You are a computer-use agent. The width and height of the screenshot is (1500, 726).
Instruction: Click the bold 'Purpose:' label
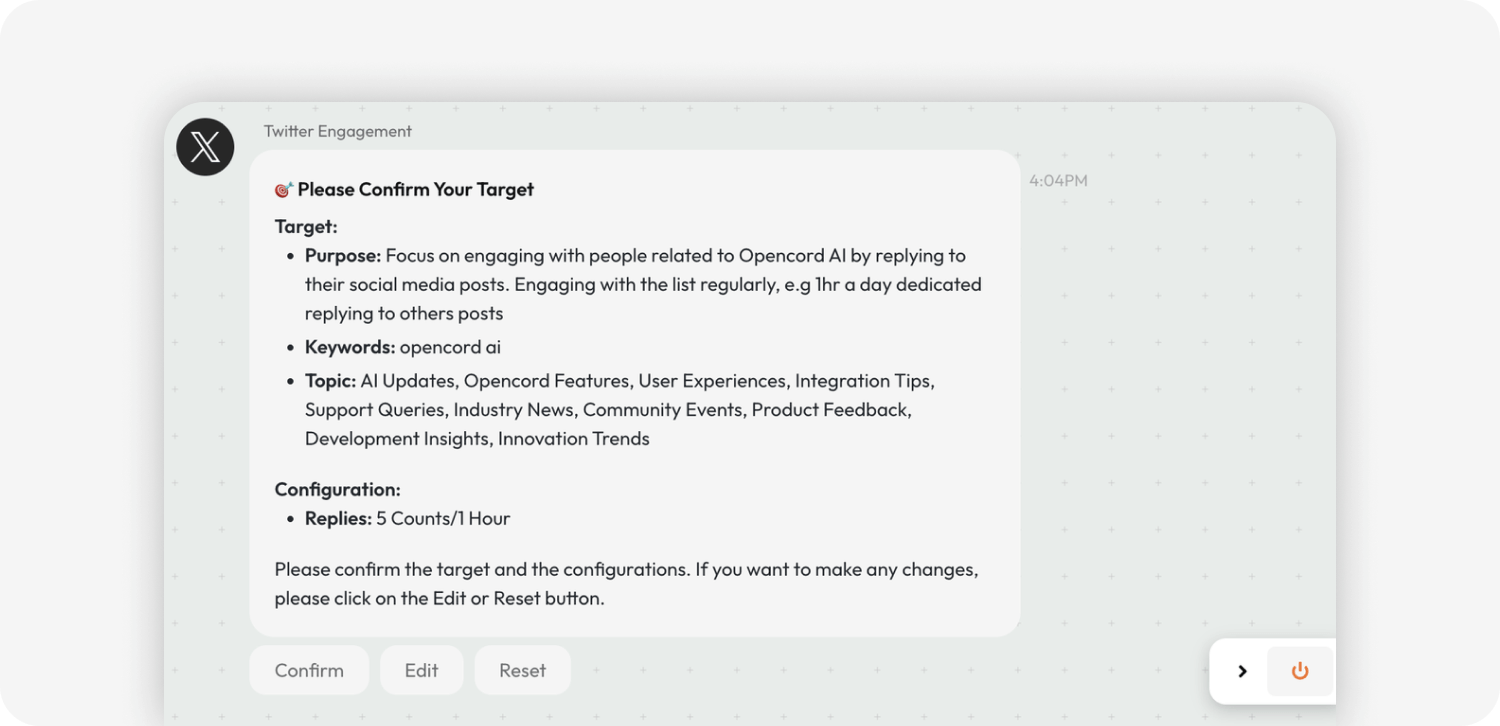pos(343,256)
